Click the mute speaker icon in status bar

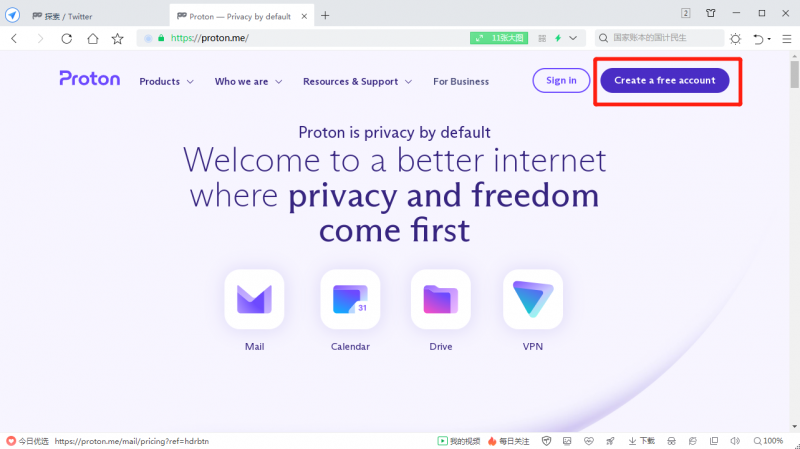coord(735,441)
